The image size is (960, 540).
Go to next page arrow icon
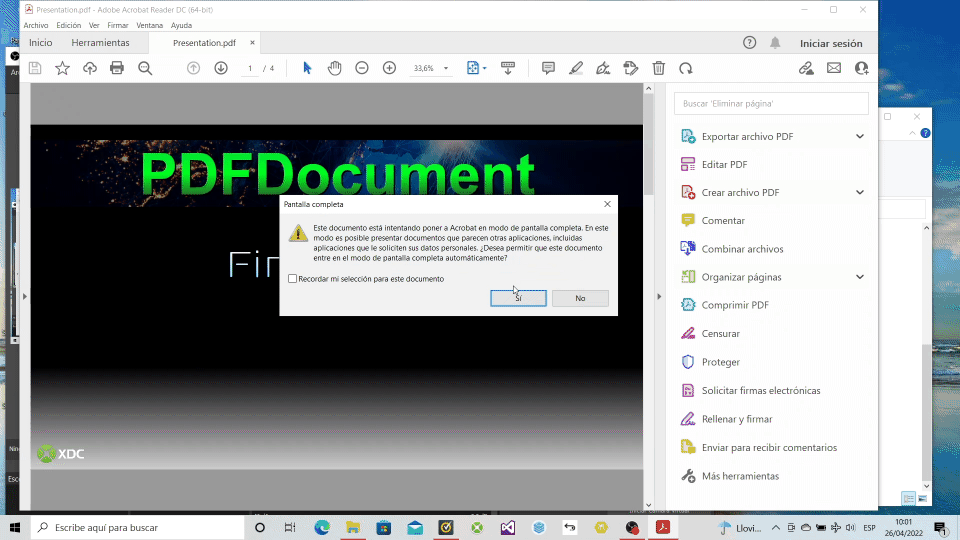tap(221, 68)
